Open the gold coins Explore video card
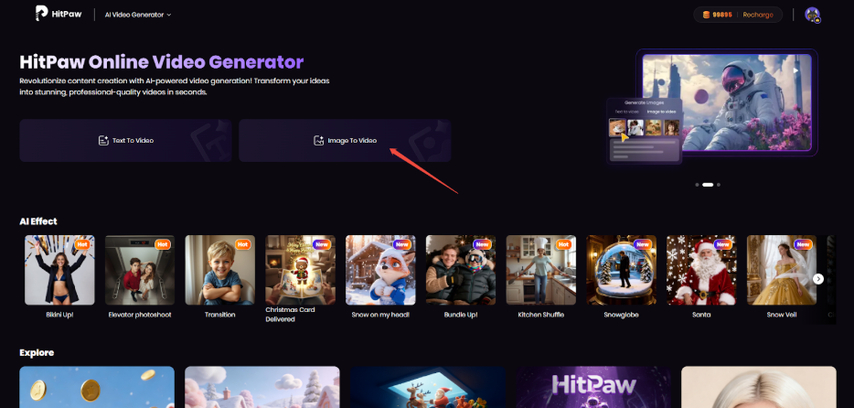This screenshot has height=408, width=854. point(97,387)
